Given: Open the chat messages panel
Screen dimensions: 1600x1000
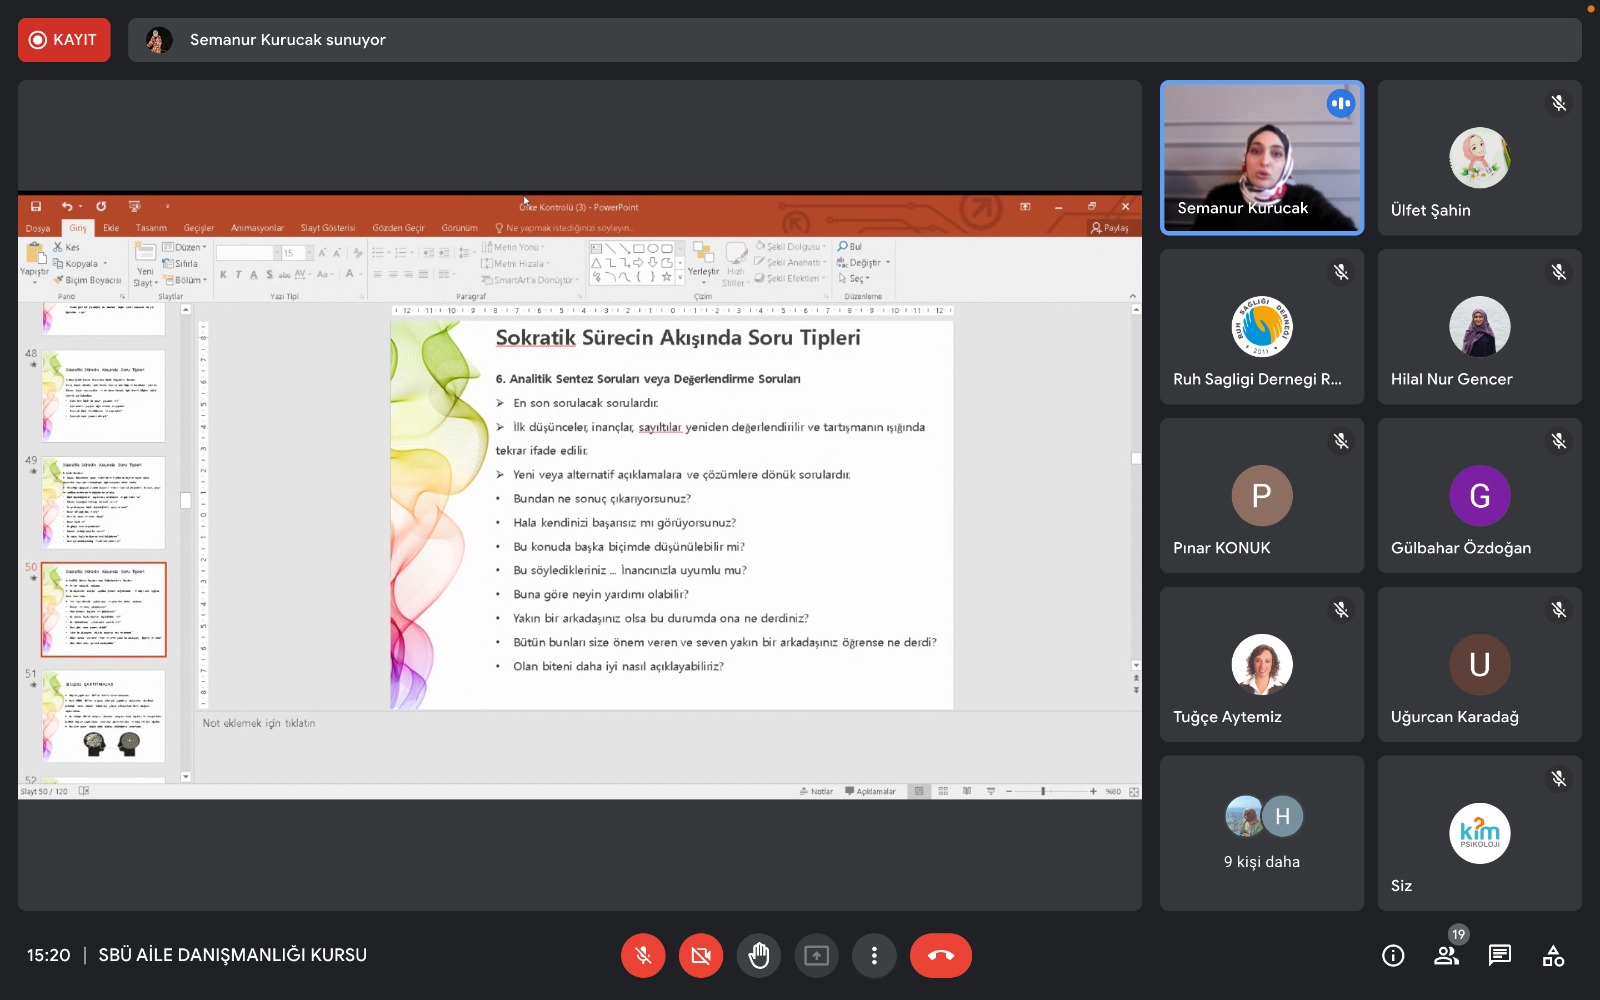Looking at the screenshot, I should pyautogui.click(x=1499, y=956).
